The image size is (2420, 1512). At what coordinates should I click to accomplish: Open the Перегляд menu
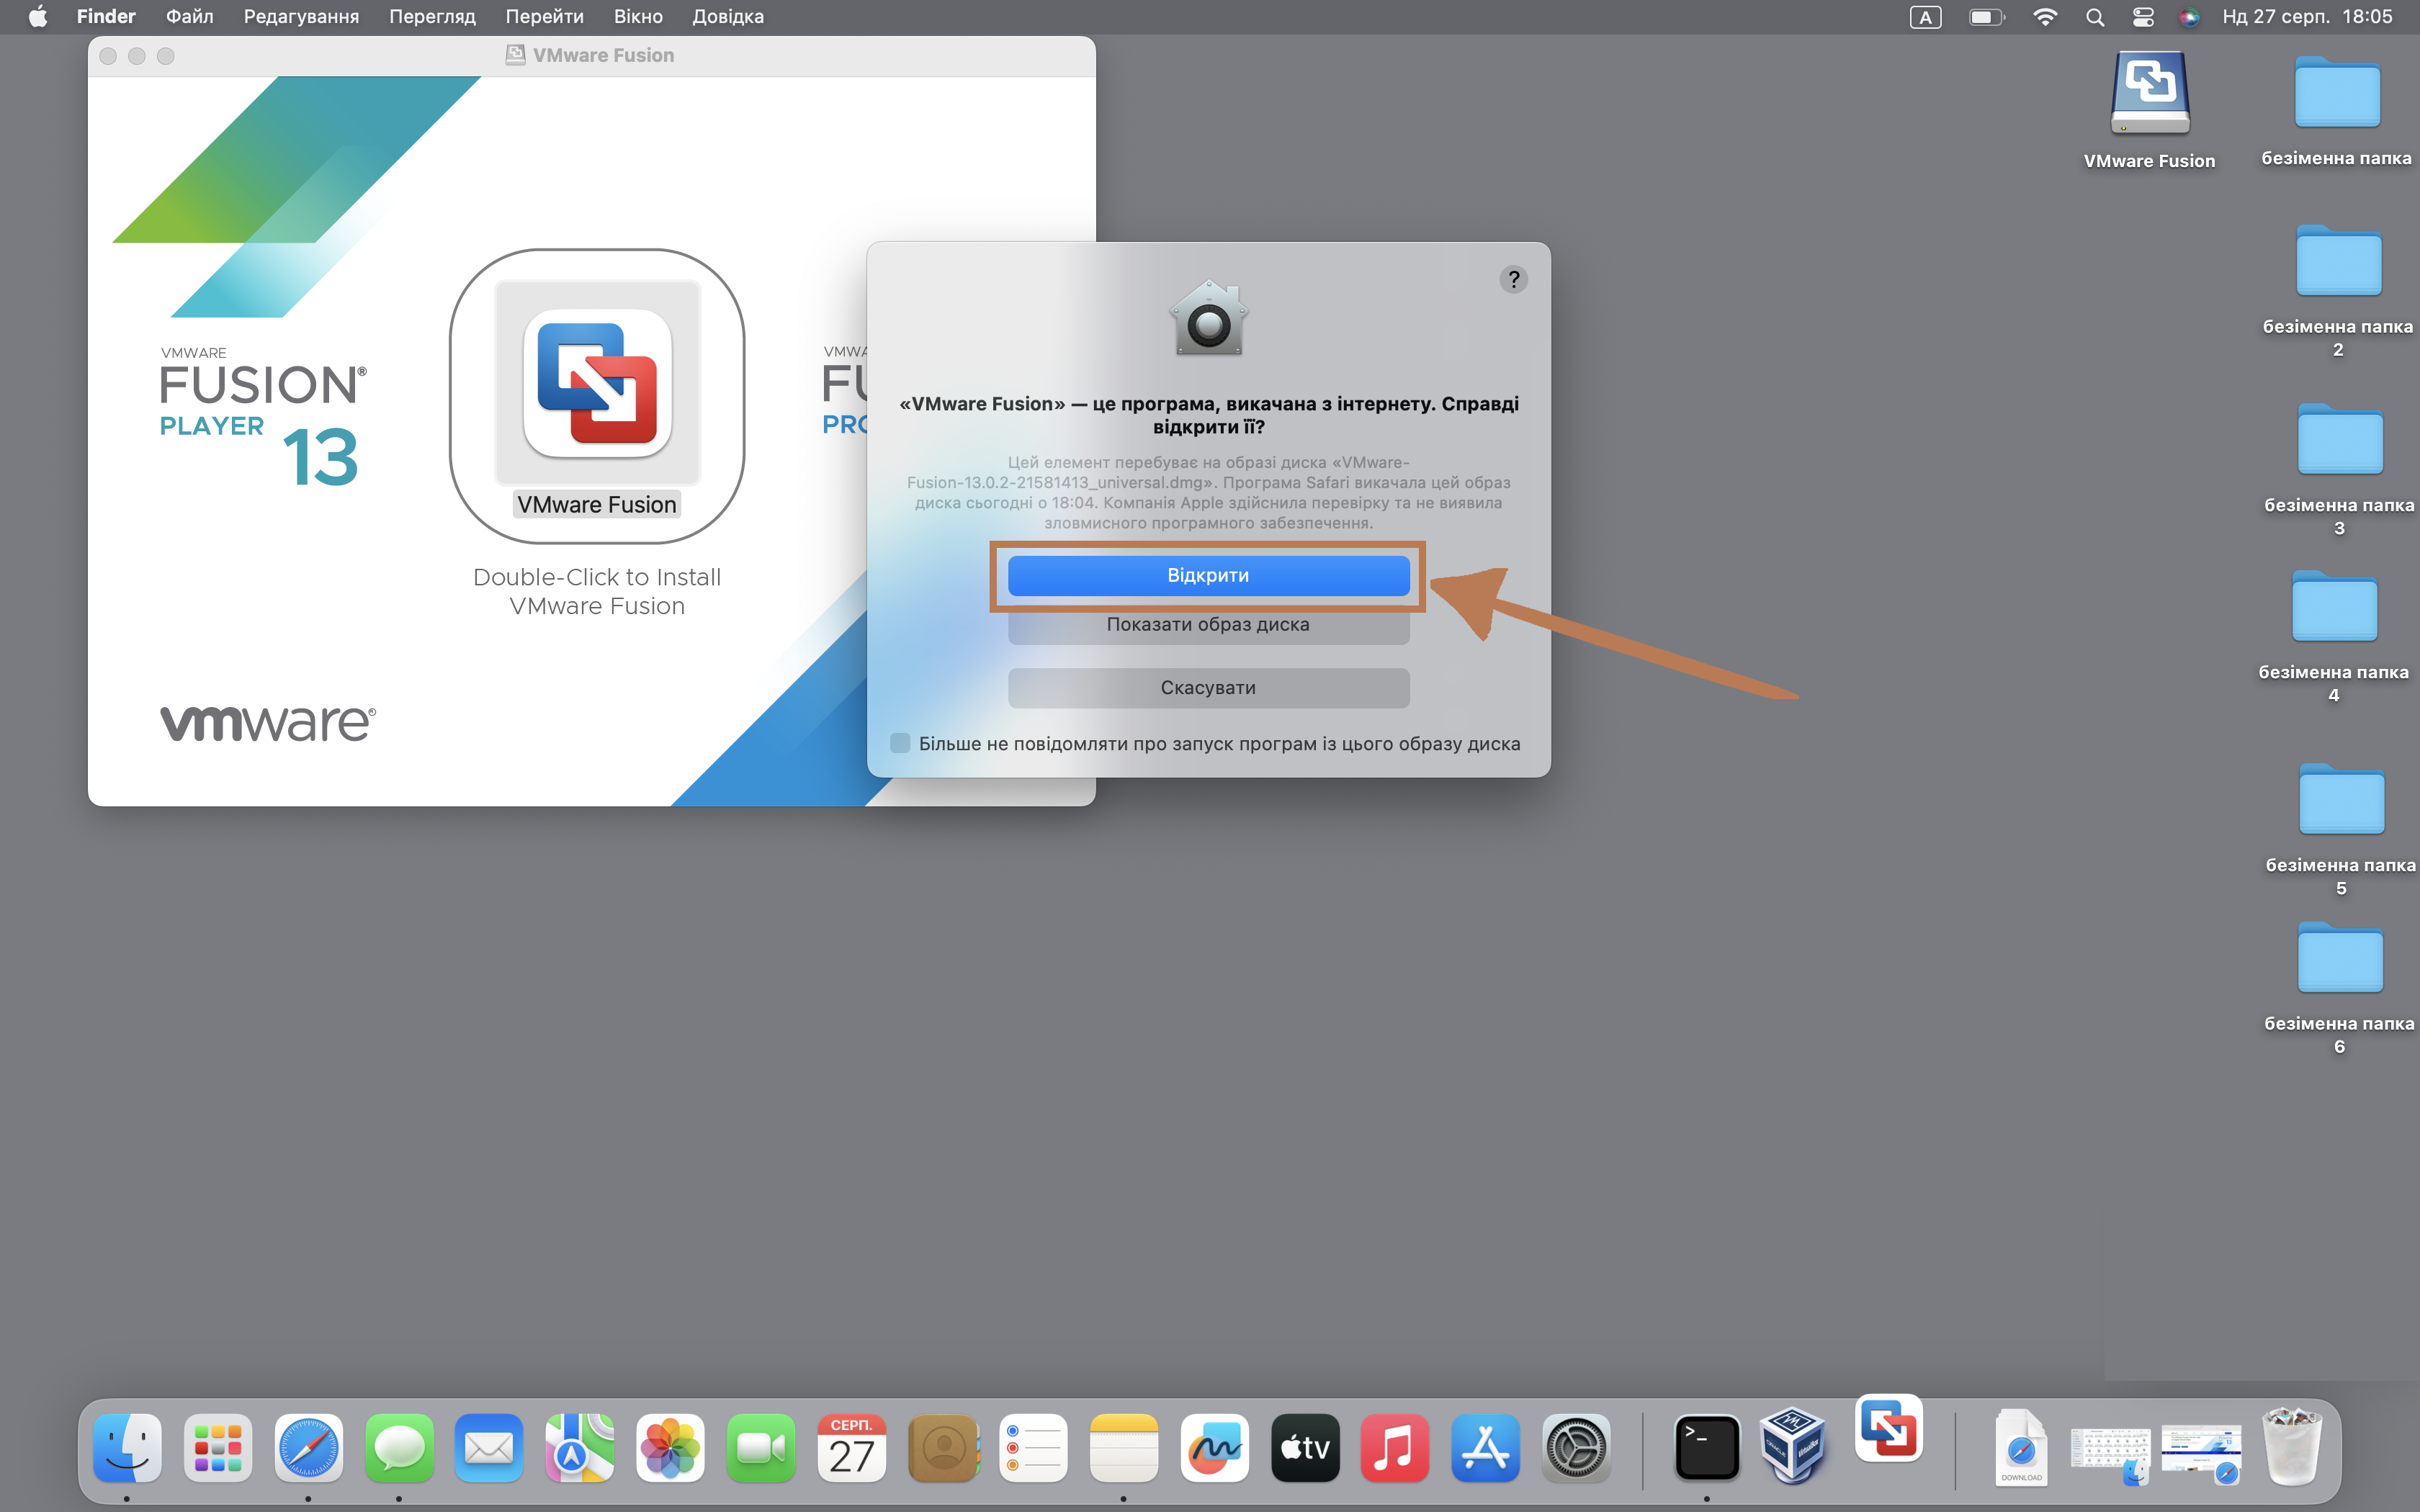pyautogui.click(x=432, y=17)
